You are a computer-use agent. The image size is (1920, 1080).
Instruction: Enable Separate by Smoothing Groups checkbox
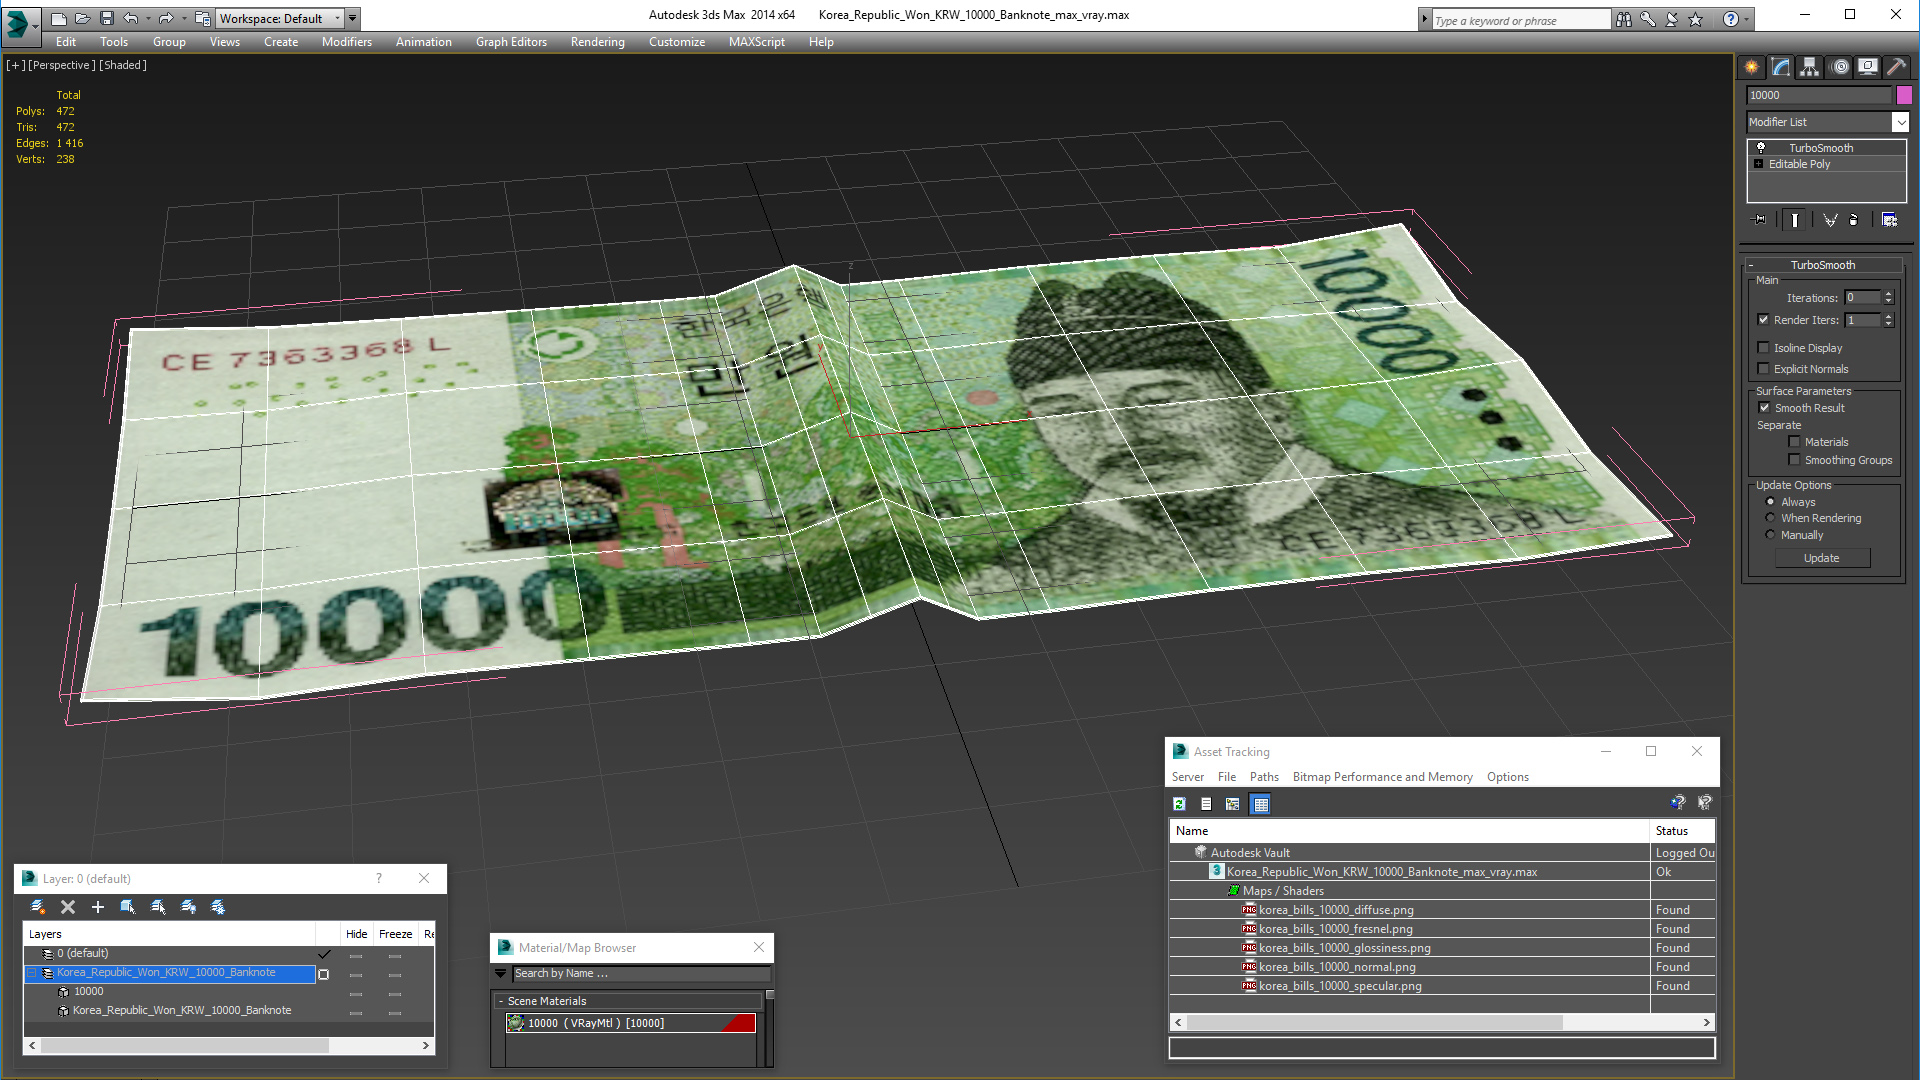click(1794, 460)
